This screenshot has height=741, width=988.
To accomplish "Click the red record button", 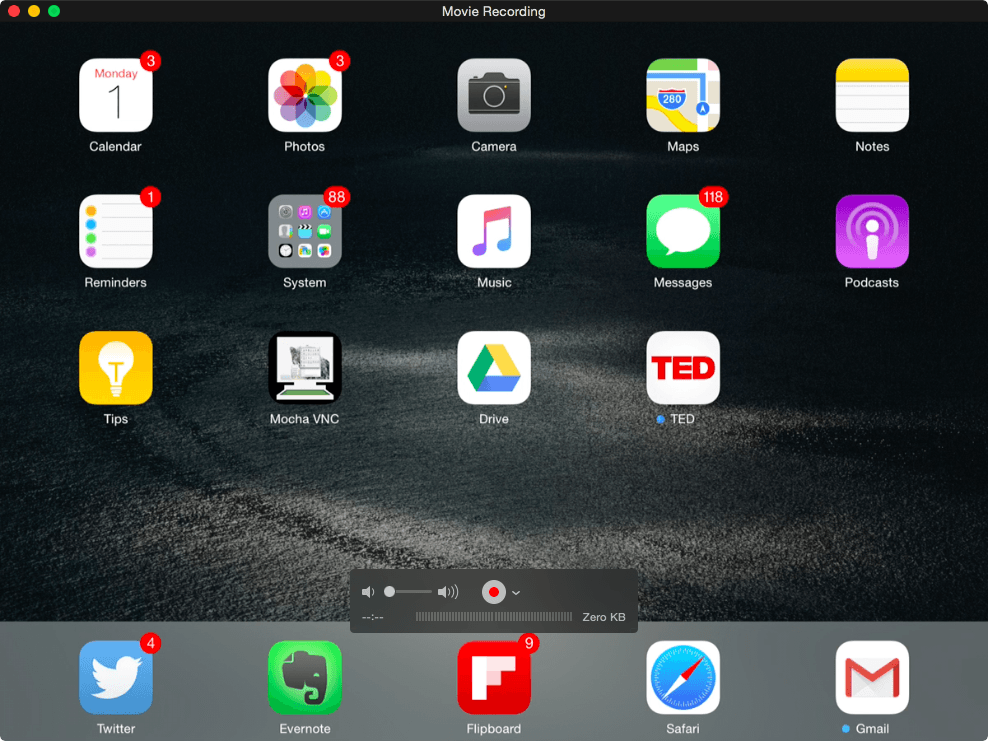I will click(x=494, y=592).
